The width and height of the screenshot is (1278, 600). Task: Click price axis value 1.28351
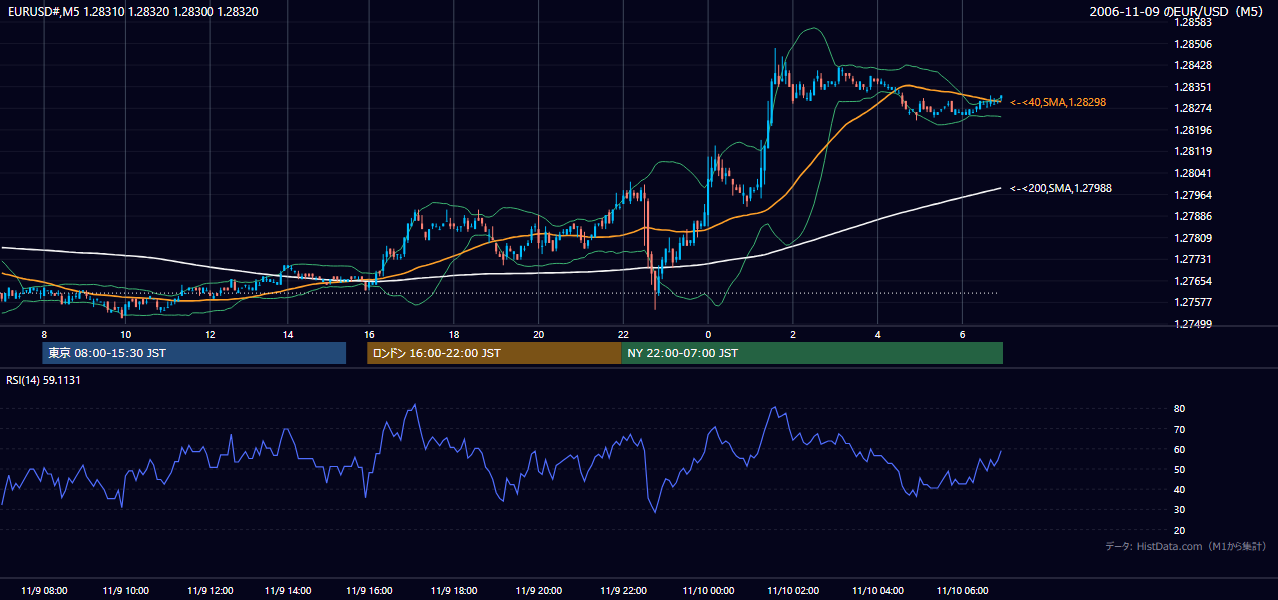coord(1192,87)
